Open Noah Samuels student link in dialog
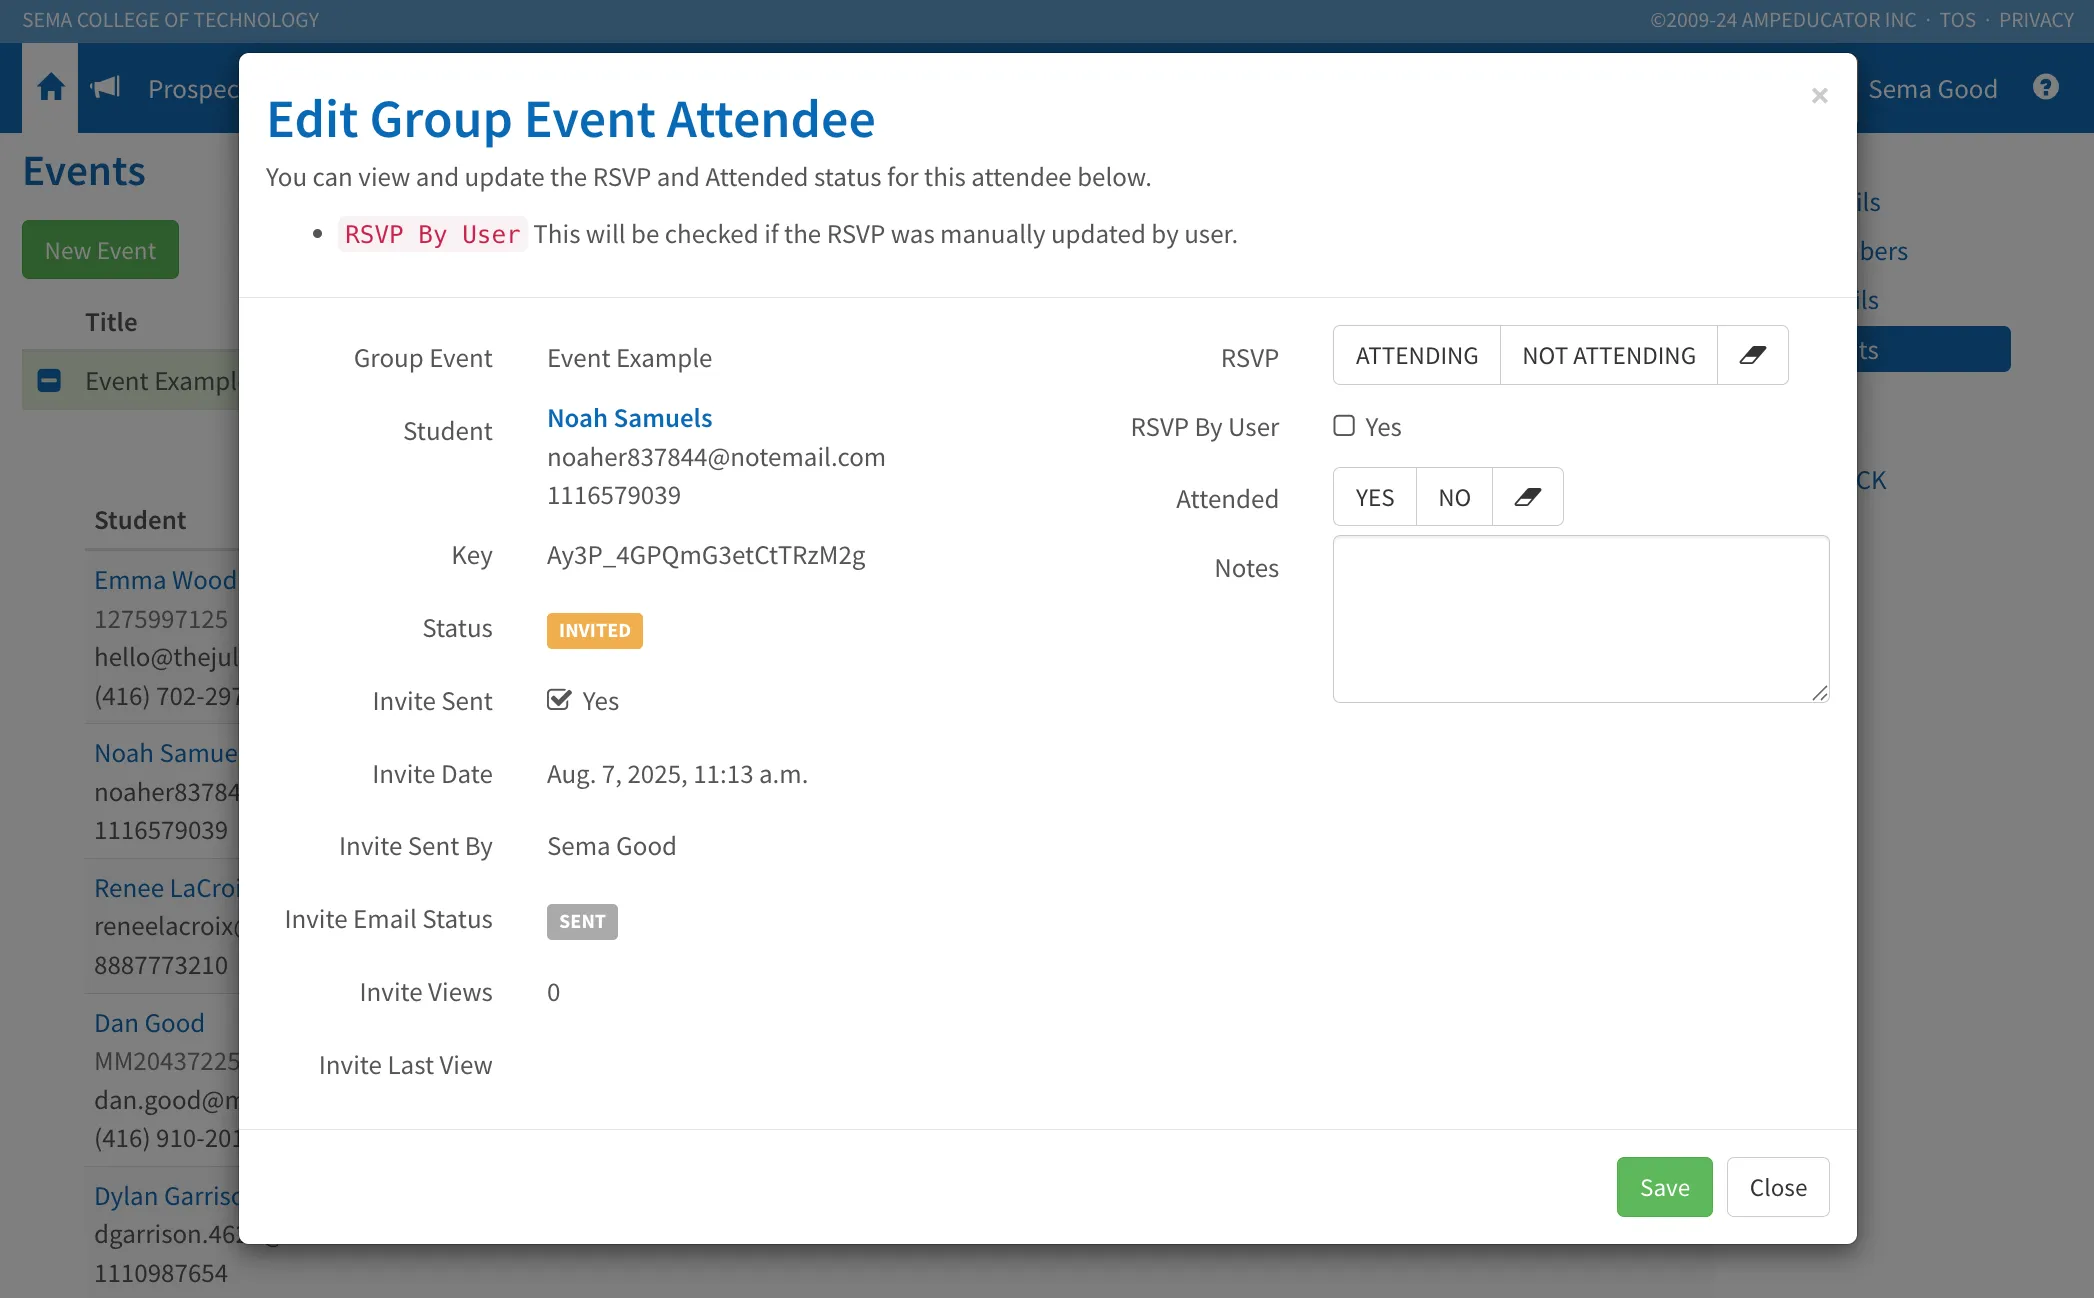The height and width of the screenshot is (1298, 2094). point(629,418)
